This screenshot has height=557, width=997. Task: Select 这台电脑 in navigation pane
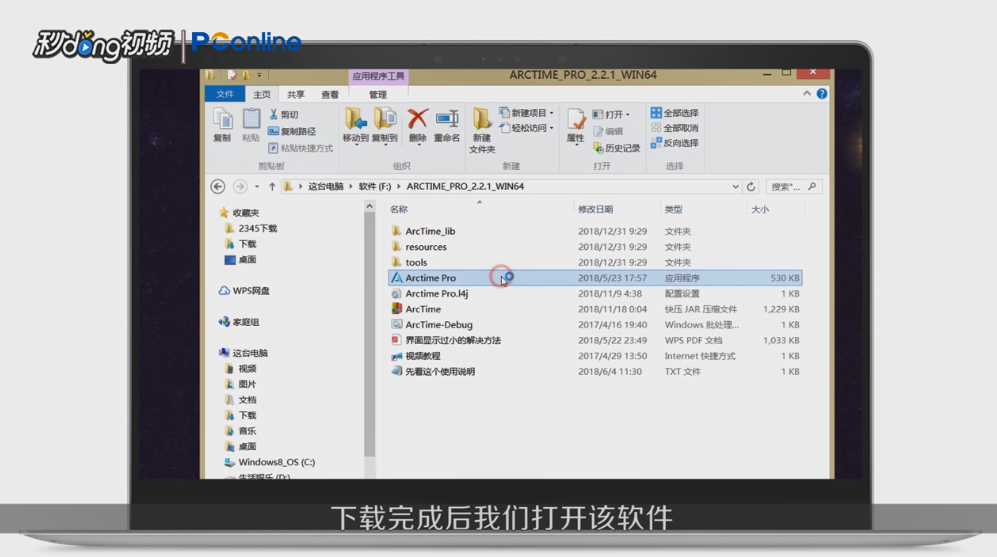coord(244,353)
